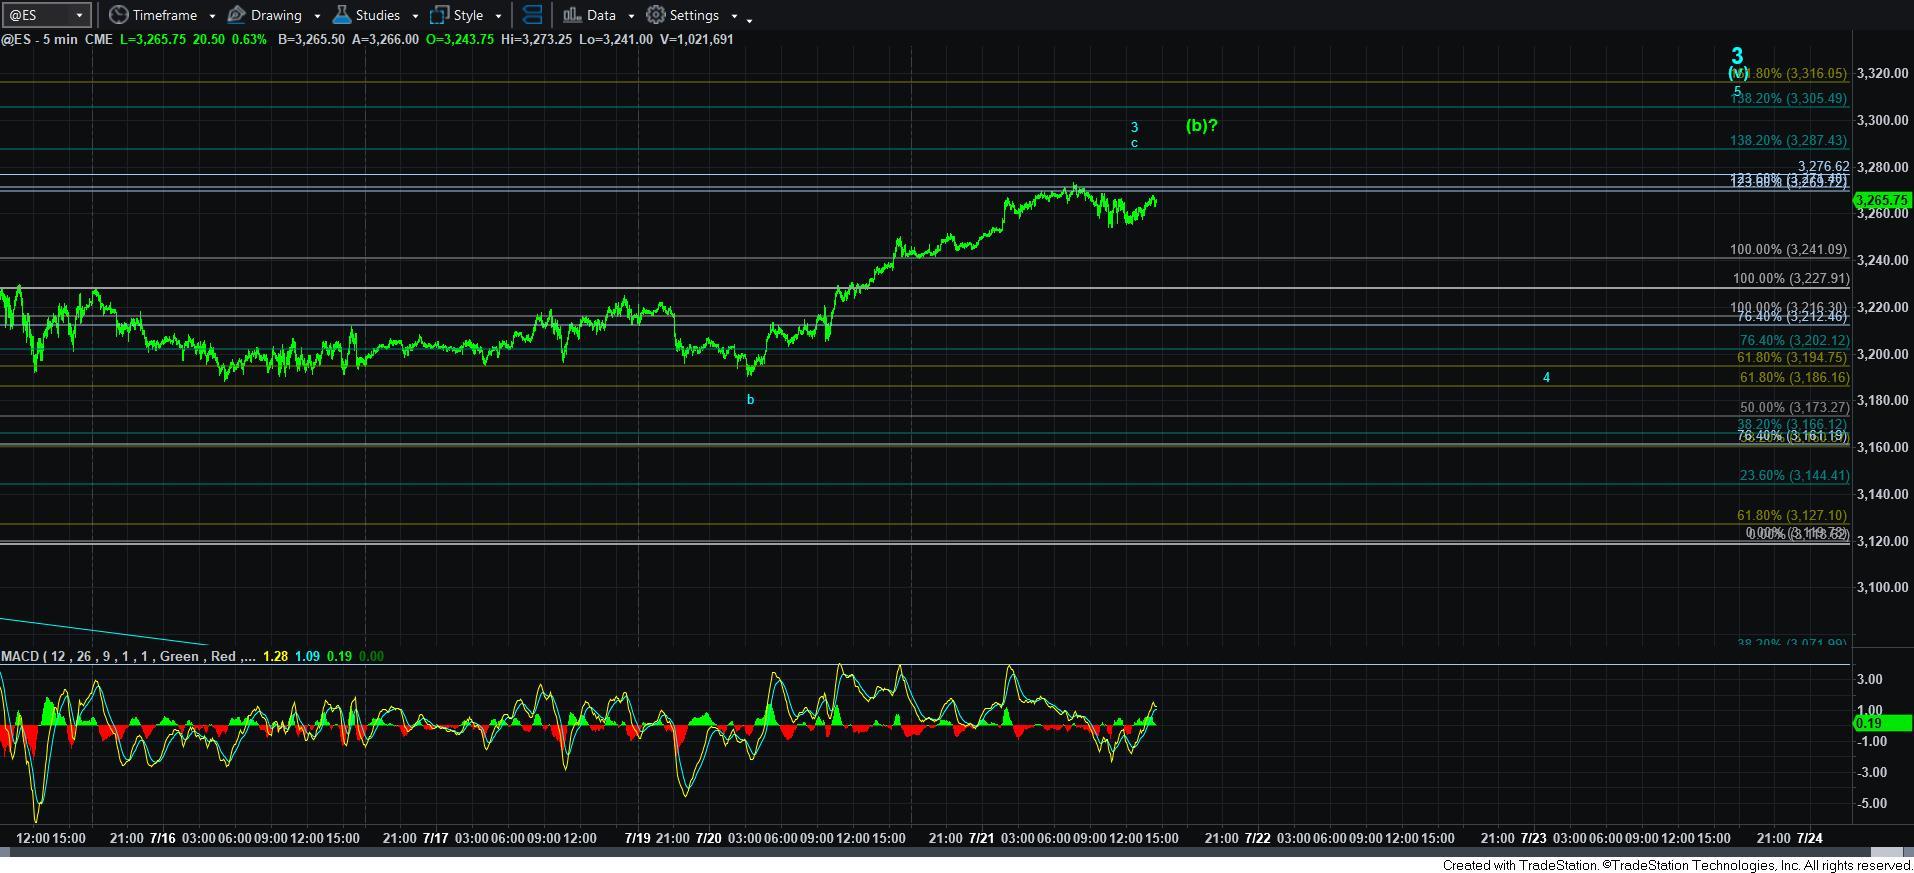Click the Studies flask icon
This screenshot has height=873, width=1914.
pos(341,15)
